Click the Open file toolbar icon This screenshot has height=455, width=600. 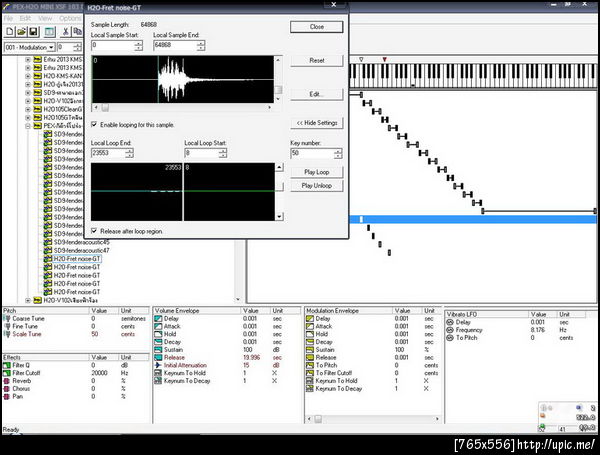coord(21,31)
